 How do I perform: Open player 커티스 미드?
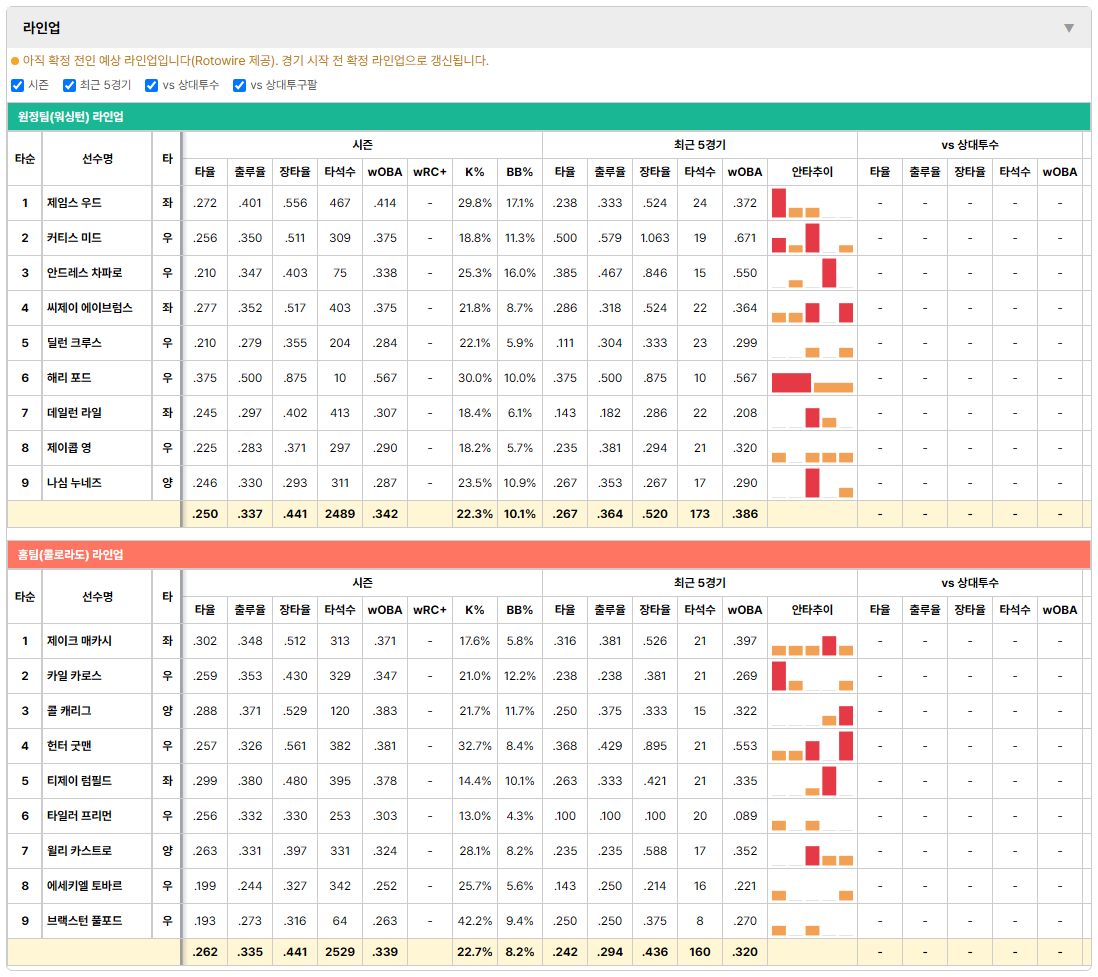pos(74,238)
